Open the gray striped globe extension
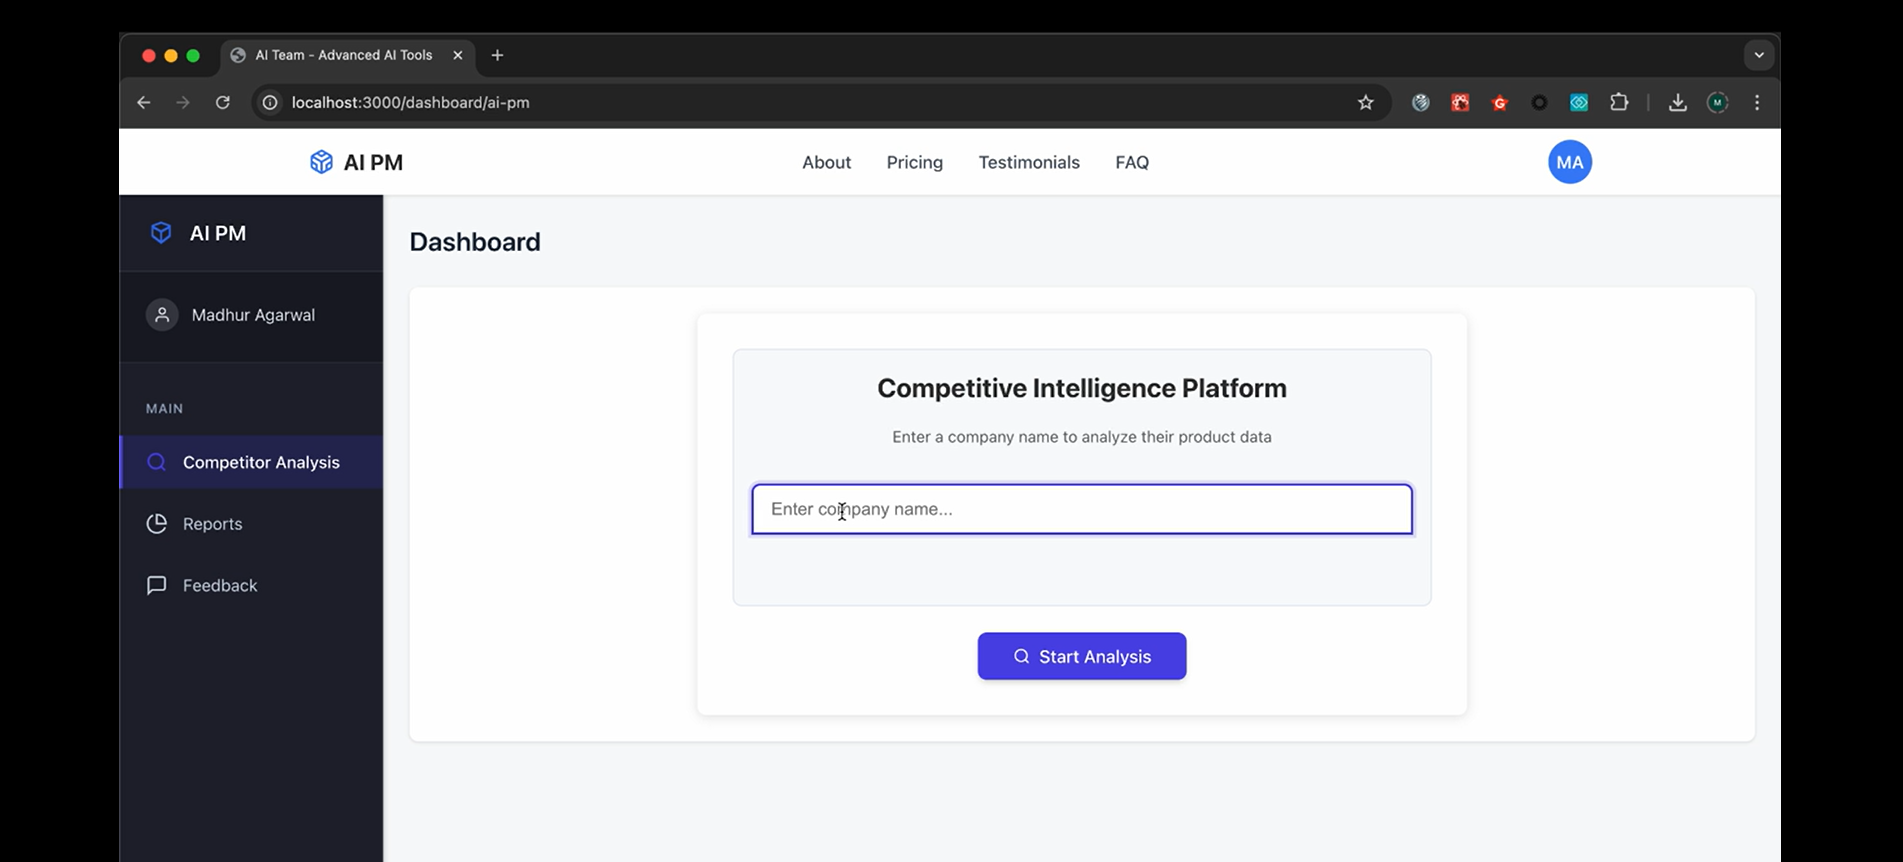This screenshot has height=862, width=1903. (1421, 102)
